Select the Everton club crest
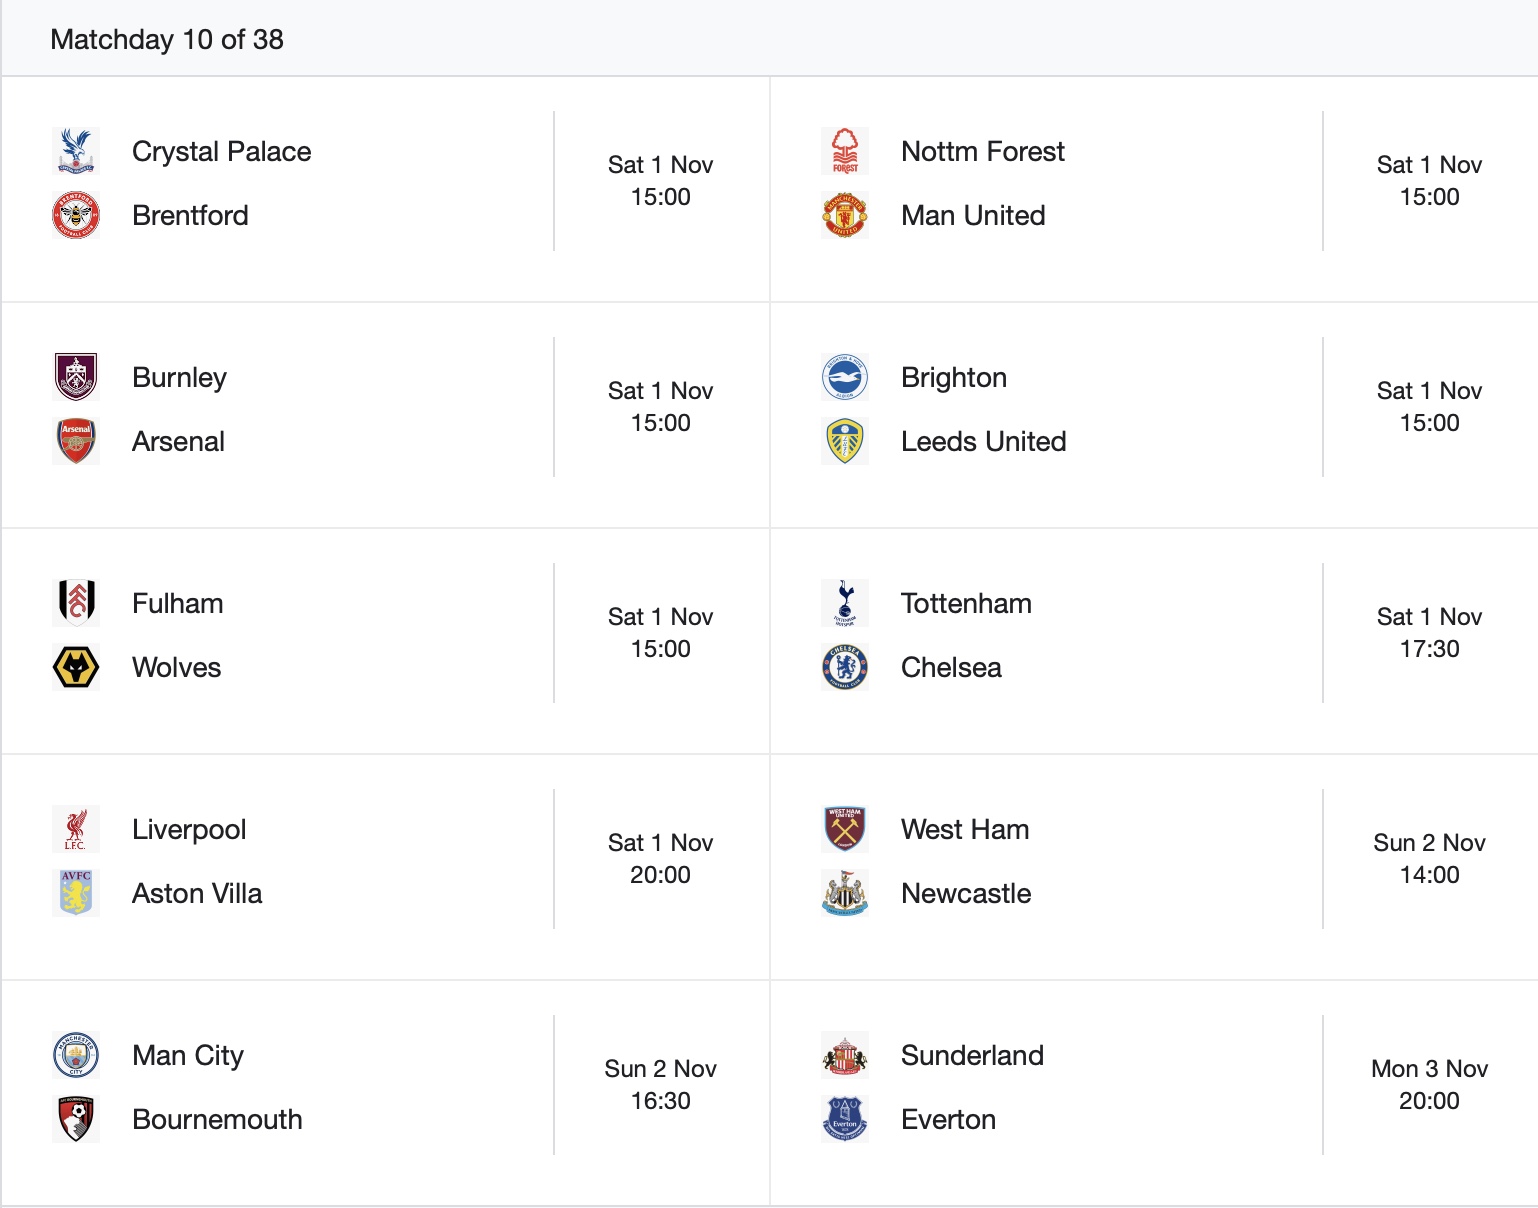The width and height of the screenshot is (1538, 1208). [845, 1119]
